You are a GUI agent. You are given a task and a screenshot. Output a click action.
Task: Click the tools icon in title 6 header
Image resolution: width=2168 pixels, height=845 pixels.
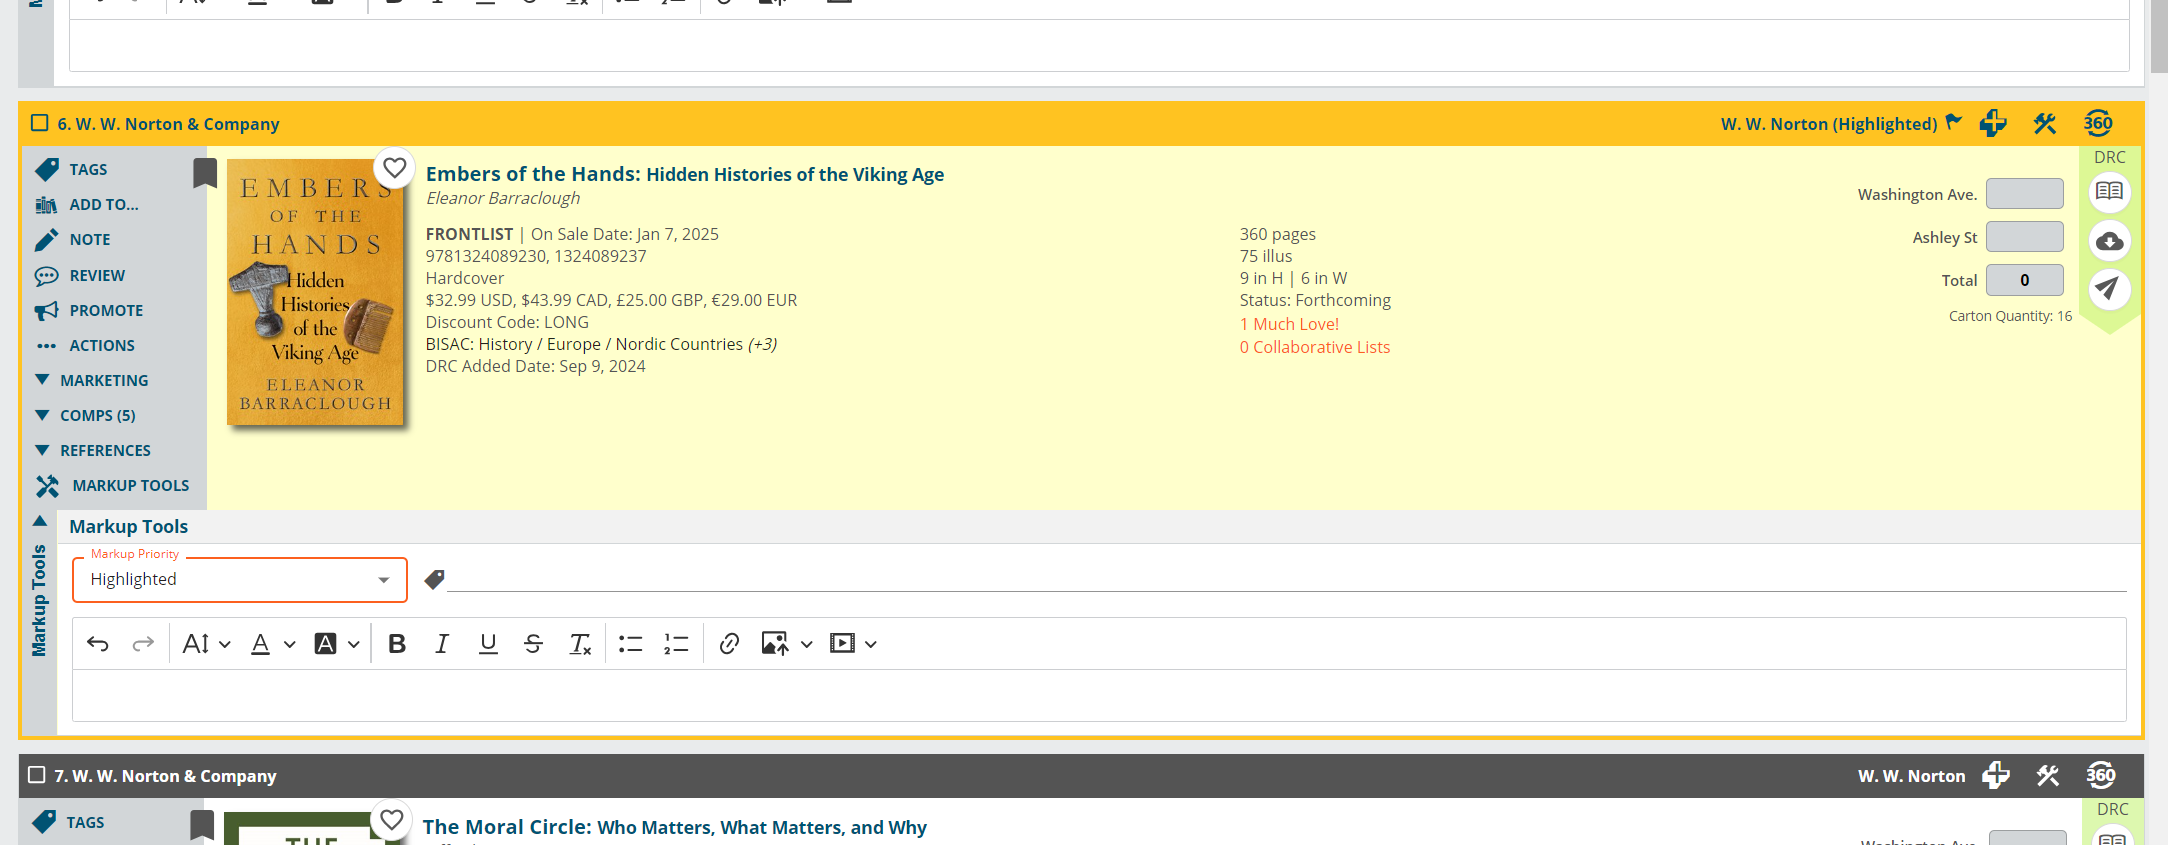click(2044, 123)
